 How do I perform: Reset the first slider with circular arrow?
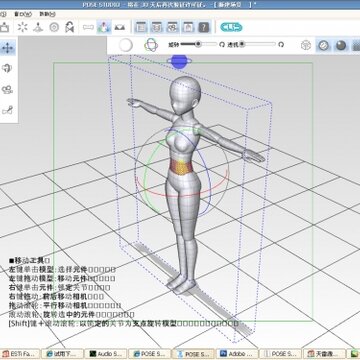click(222, 44)
